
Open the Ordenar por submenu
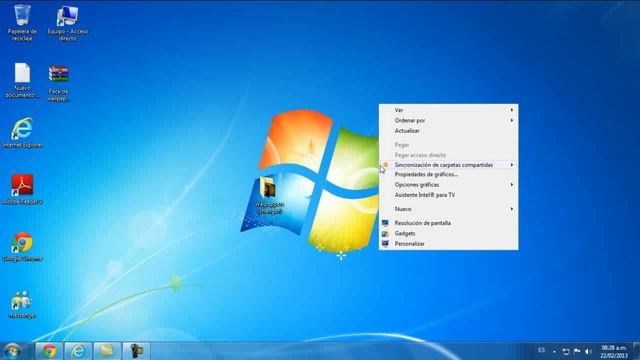click(x=449, y=120)
